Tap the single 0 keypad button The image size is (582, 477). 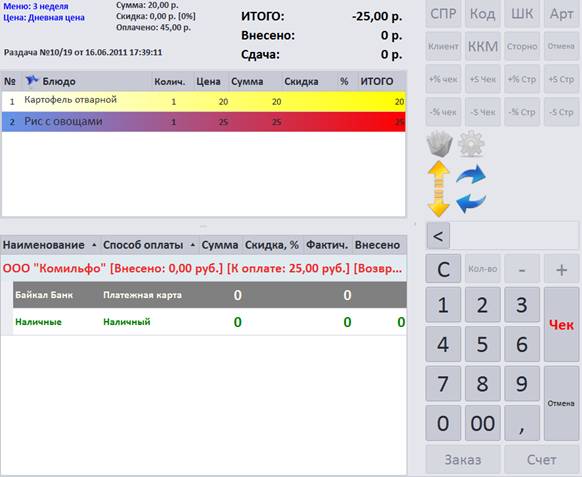pyautogui.click(x=443, y=423)
